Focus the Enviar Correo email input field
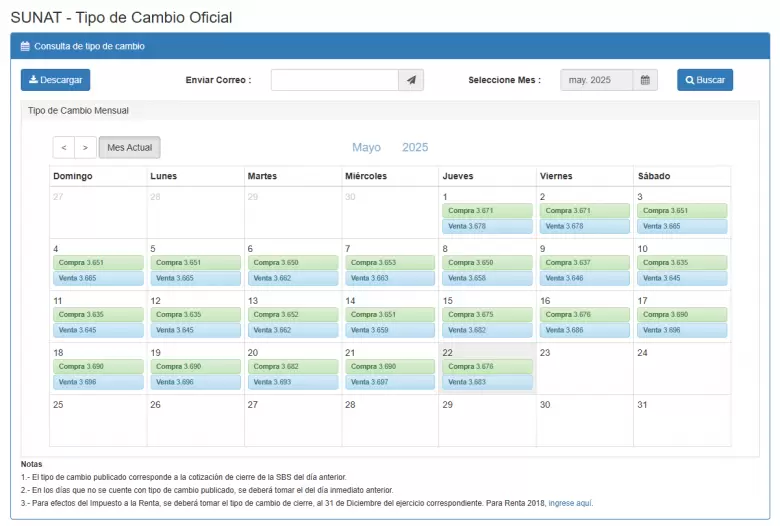Screen dimensions: 780x526 335,80
